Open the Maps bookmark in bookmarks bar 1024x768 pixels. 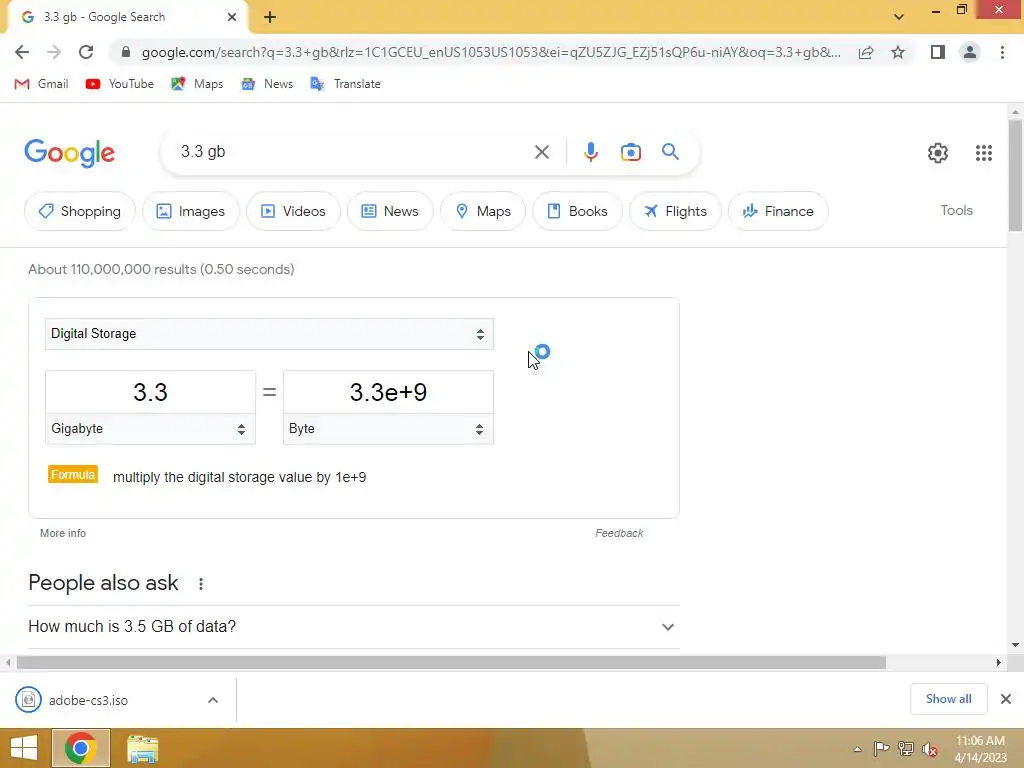(x=197, y=84)
